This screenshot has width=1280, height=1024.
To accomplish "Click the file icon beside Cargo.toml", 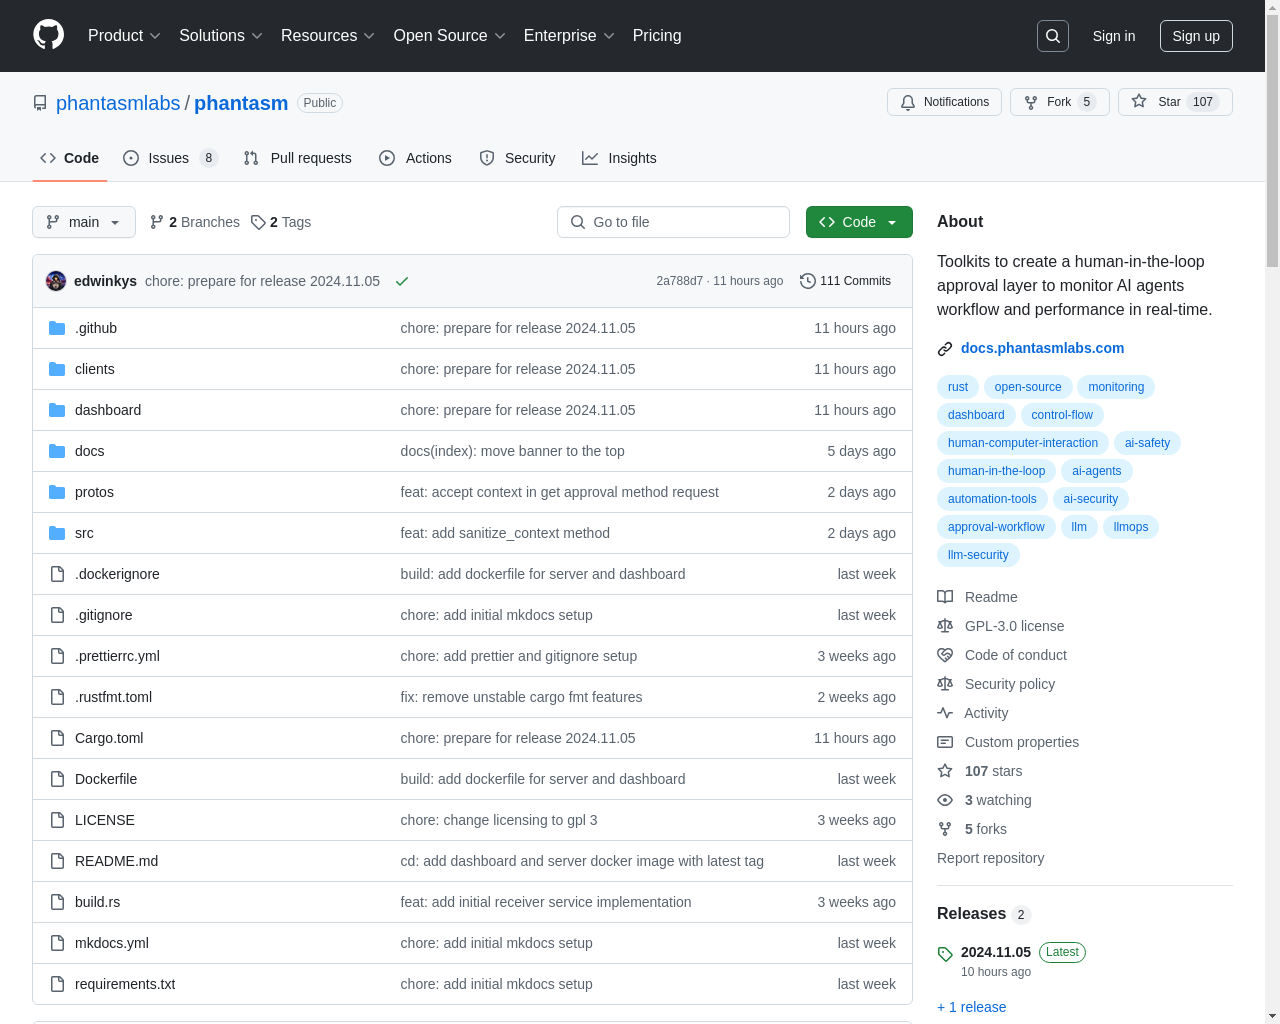I will tap(57, 738).
